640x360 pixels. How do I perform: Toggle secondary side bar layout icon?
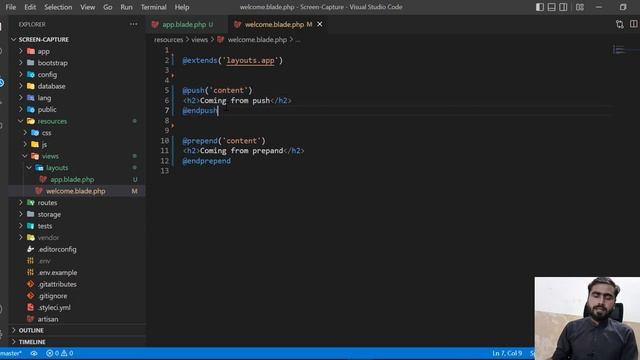[x=563, y=7]
